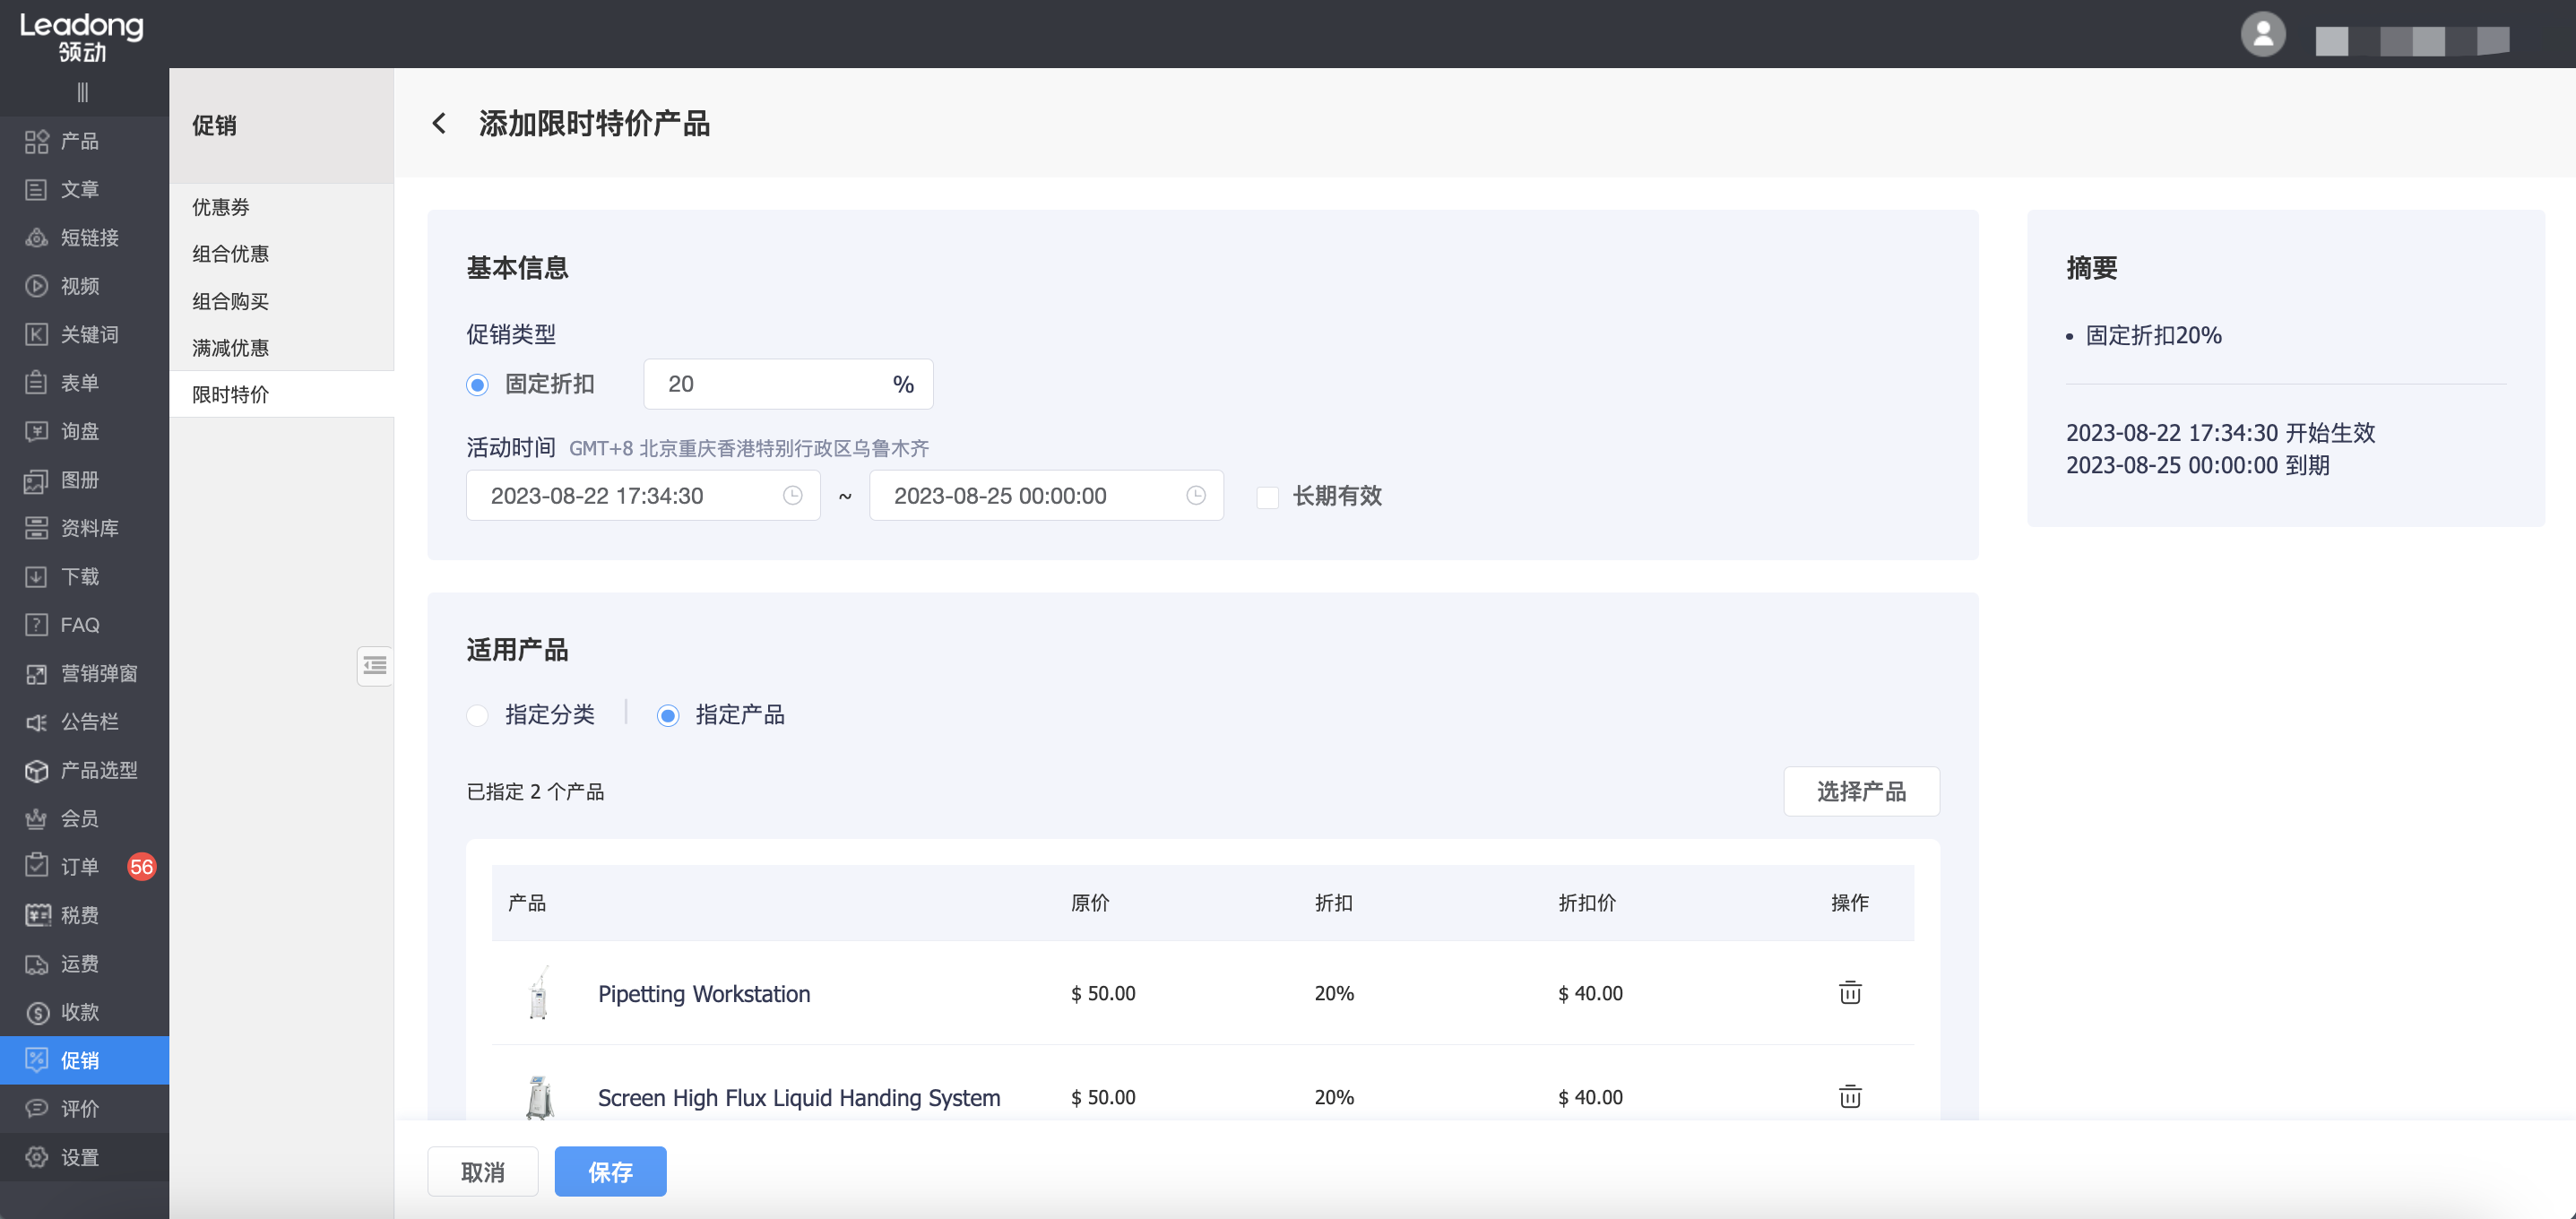The width and height of the screenshot is (2576, 1219).
Task: Open 设置 settings in sidebar
Action: [x=80, y=1157]
